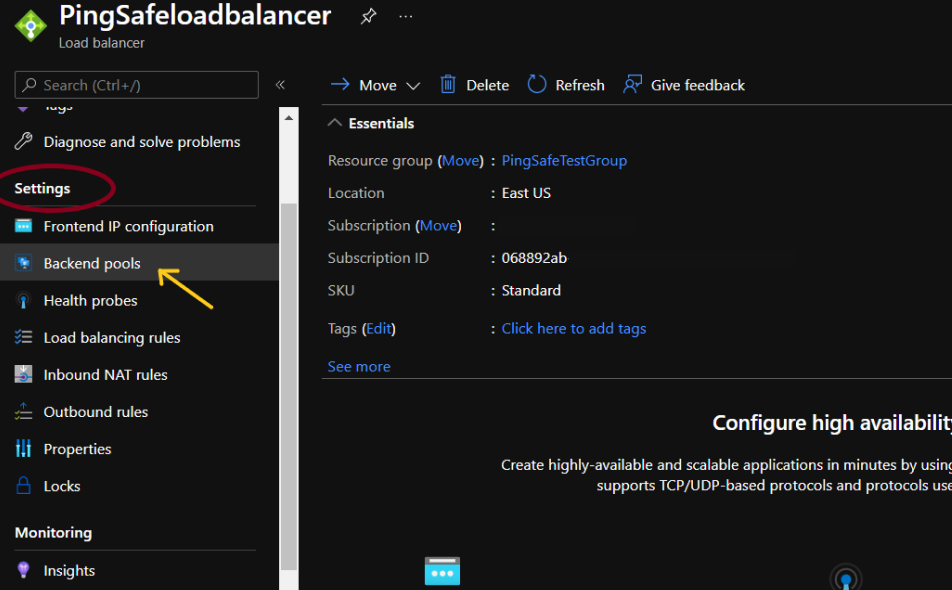The height and width of the screenshot is (590, 952).
Task: Collapse the Essentials section
Action: (x=335, y=123)
